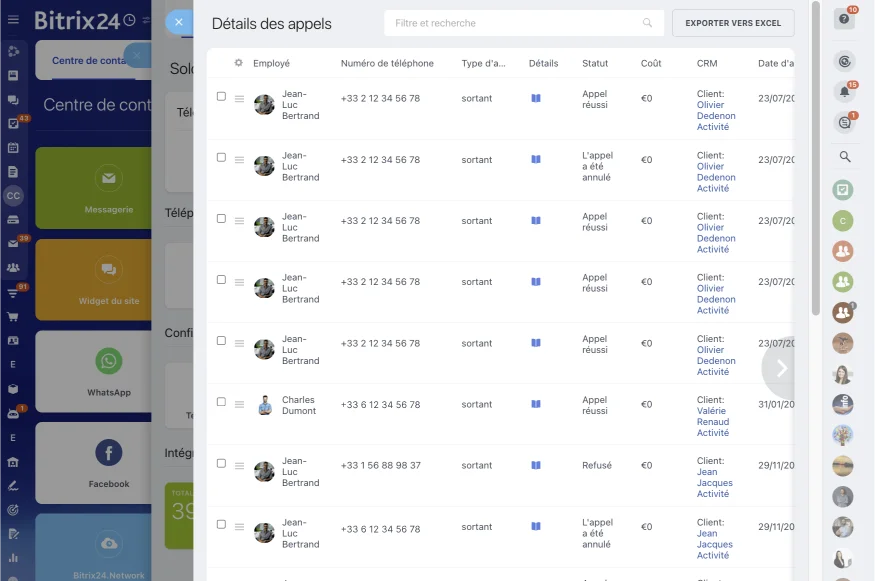Sort by the Employé column header
875x581 pixels.
pyautogui.click(x=271, y=63)
